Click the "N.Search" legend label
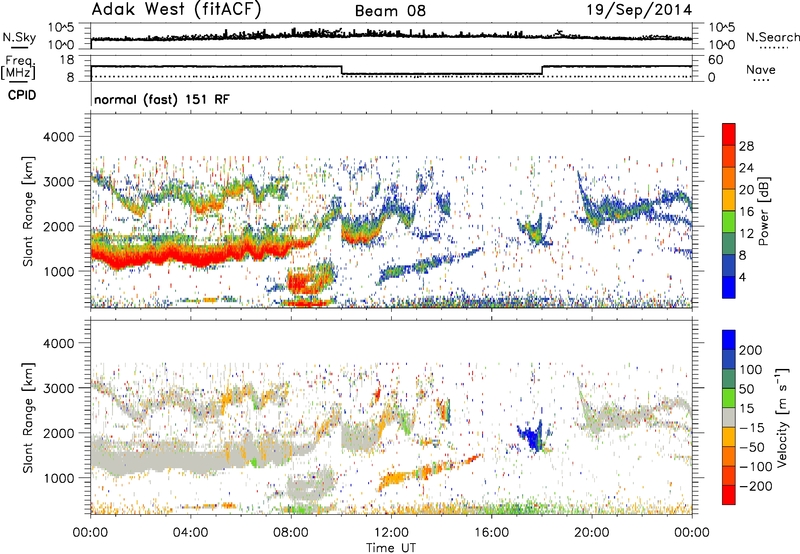 pyautogui.click(x=772, y=37)
